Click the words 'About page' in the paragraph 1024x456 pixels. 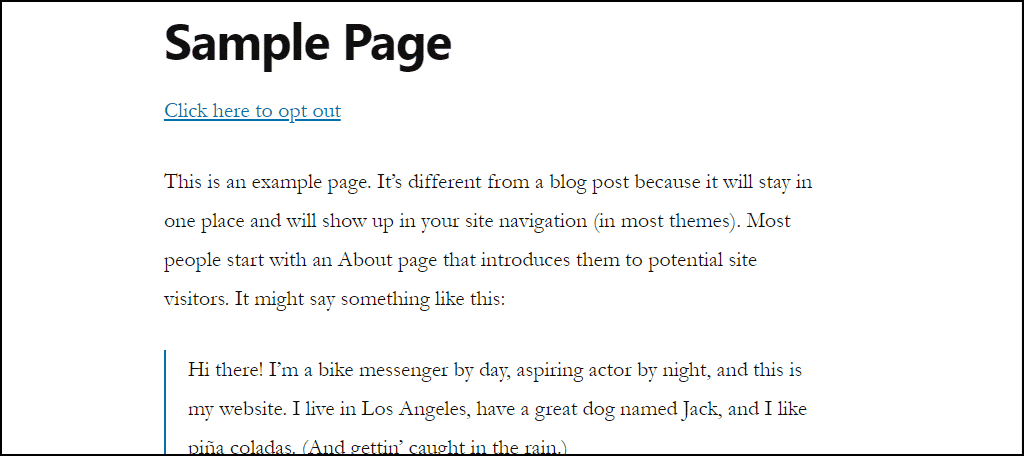click(387, 261)
